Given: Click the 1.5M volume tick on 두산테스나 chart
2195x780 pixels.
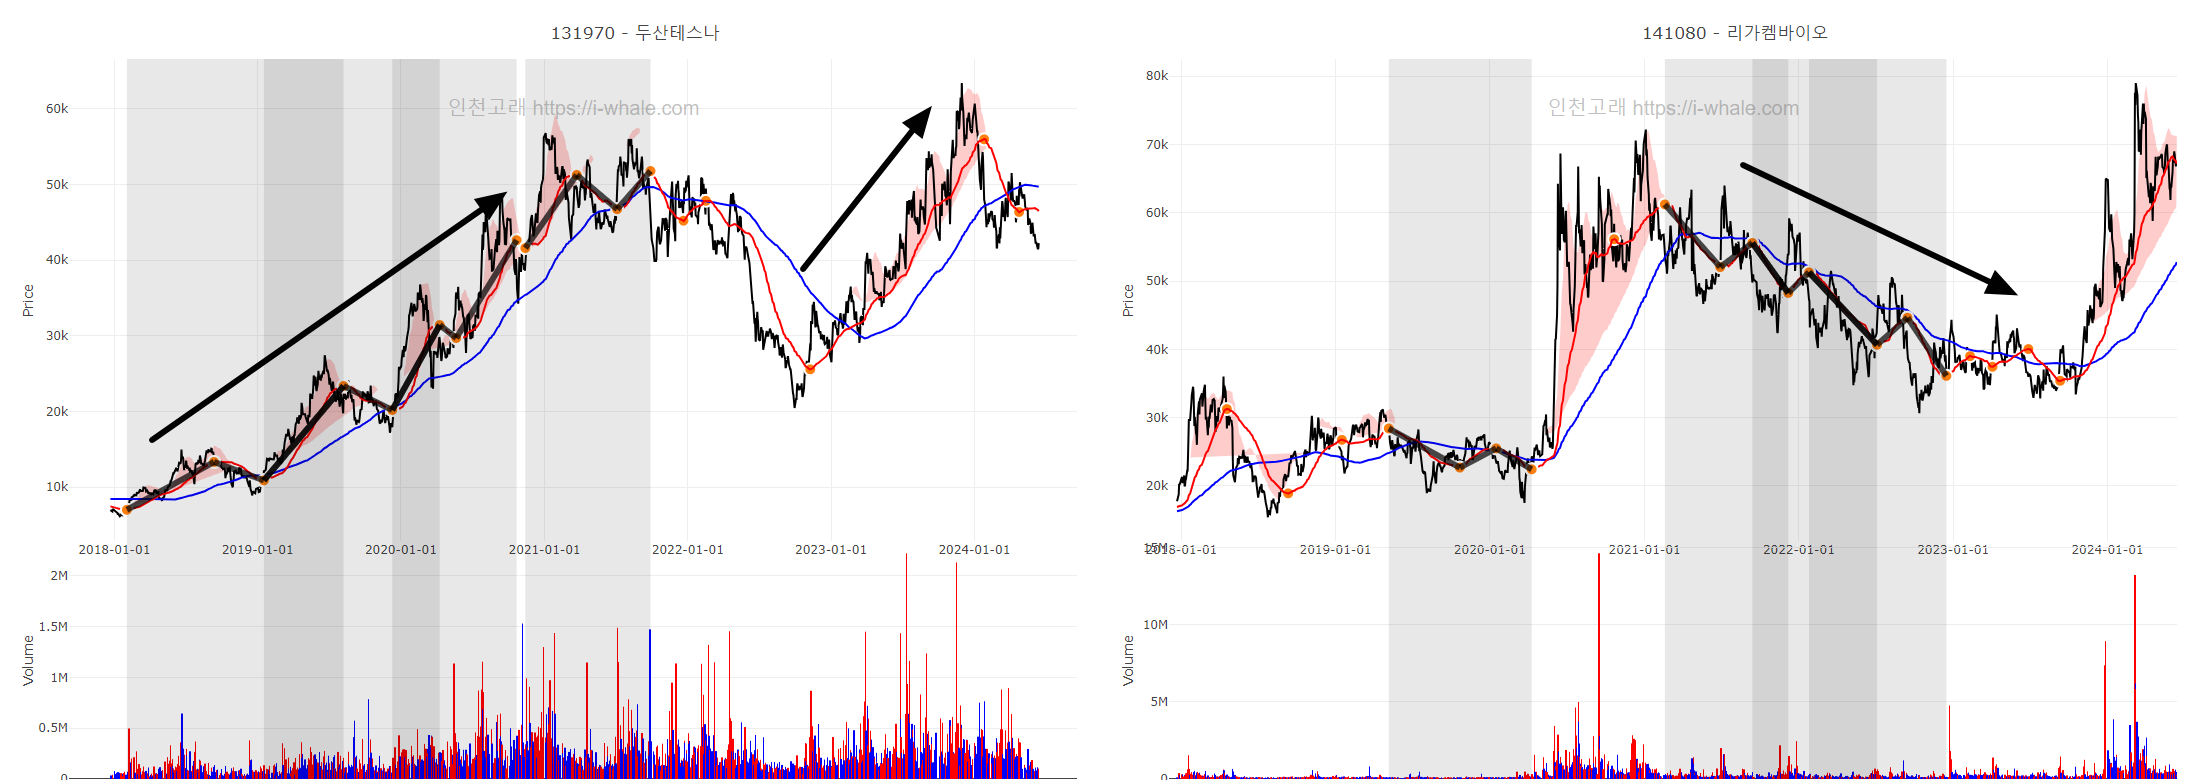Looking at the screenshot, I should [x=53, y=627].
